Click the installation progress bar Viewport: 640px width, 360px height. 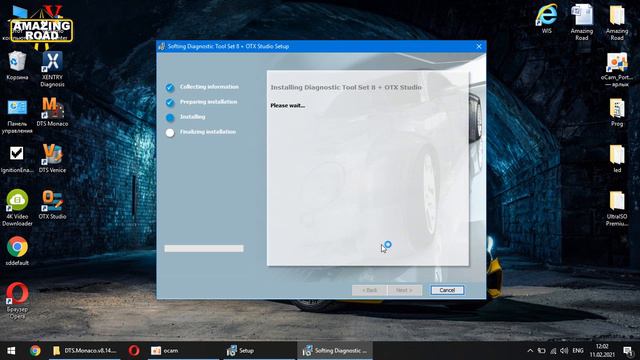click(204, 249)
